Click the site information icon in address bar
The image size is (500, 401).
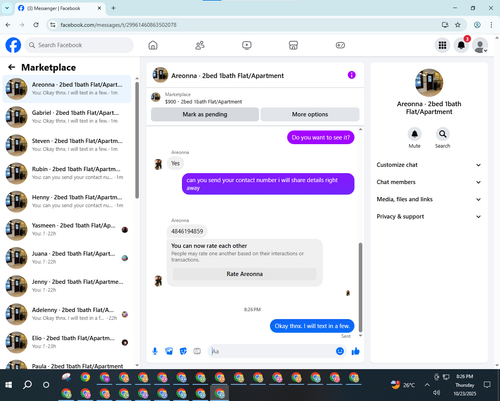click(x=53, y=25)
